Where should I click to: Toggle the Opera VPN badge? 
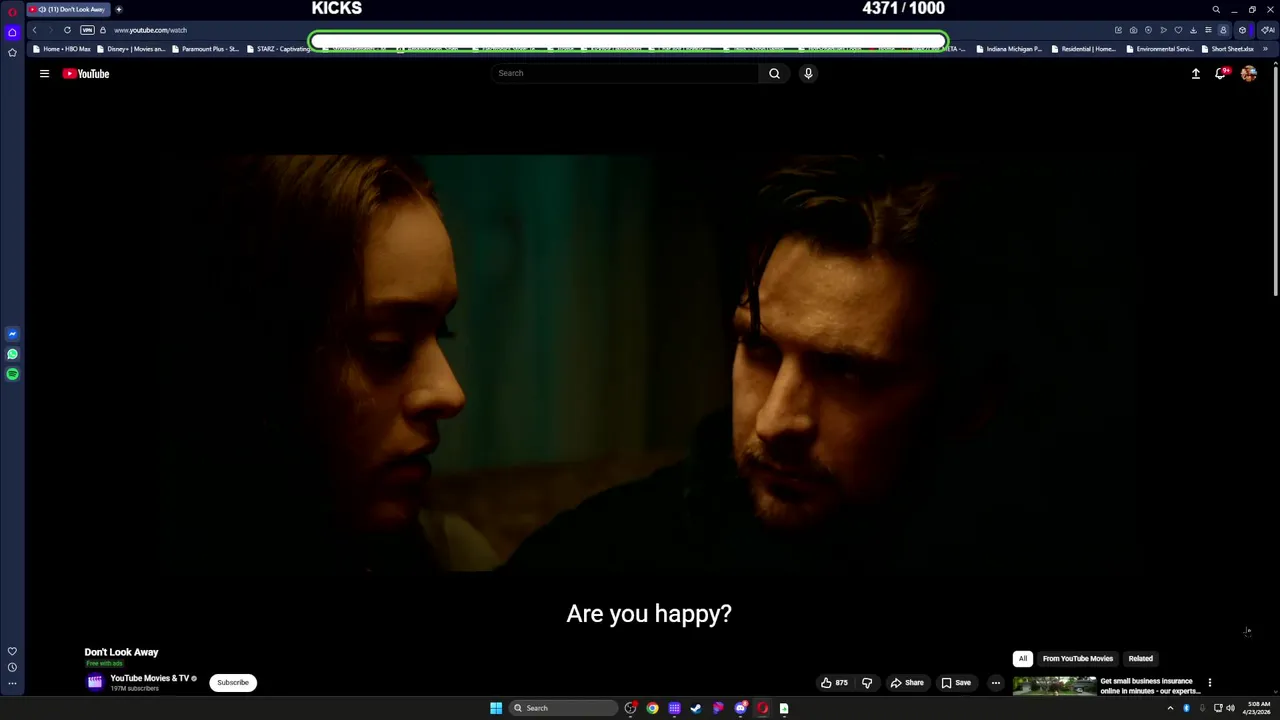(87, 30)
